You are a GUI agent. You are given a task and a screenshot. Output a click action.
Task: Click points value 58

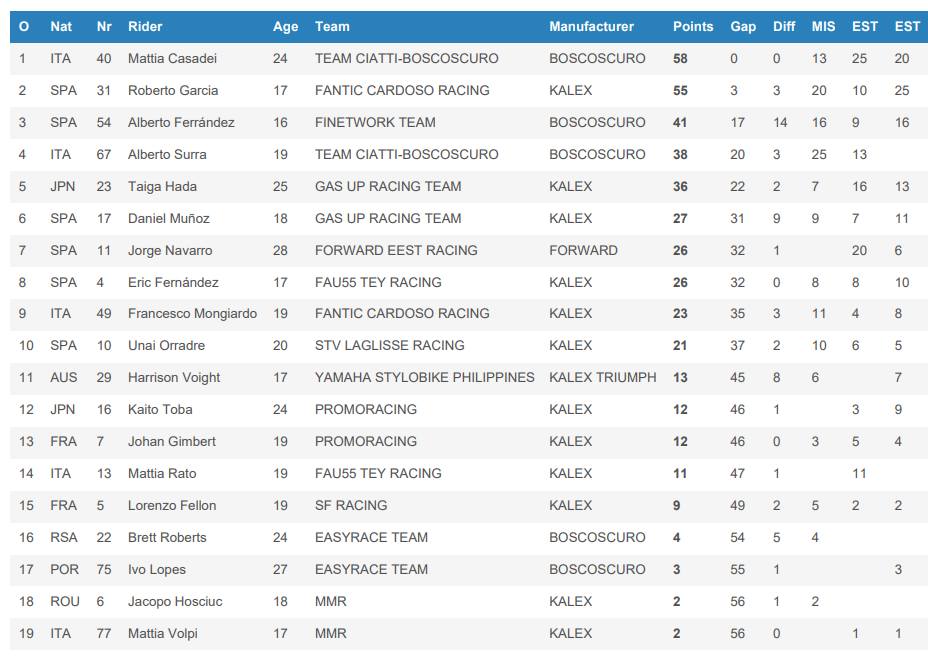pyautogui.click(x=680, y=59)
